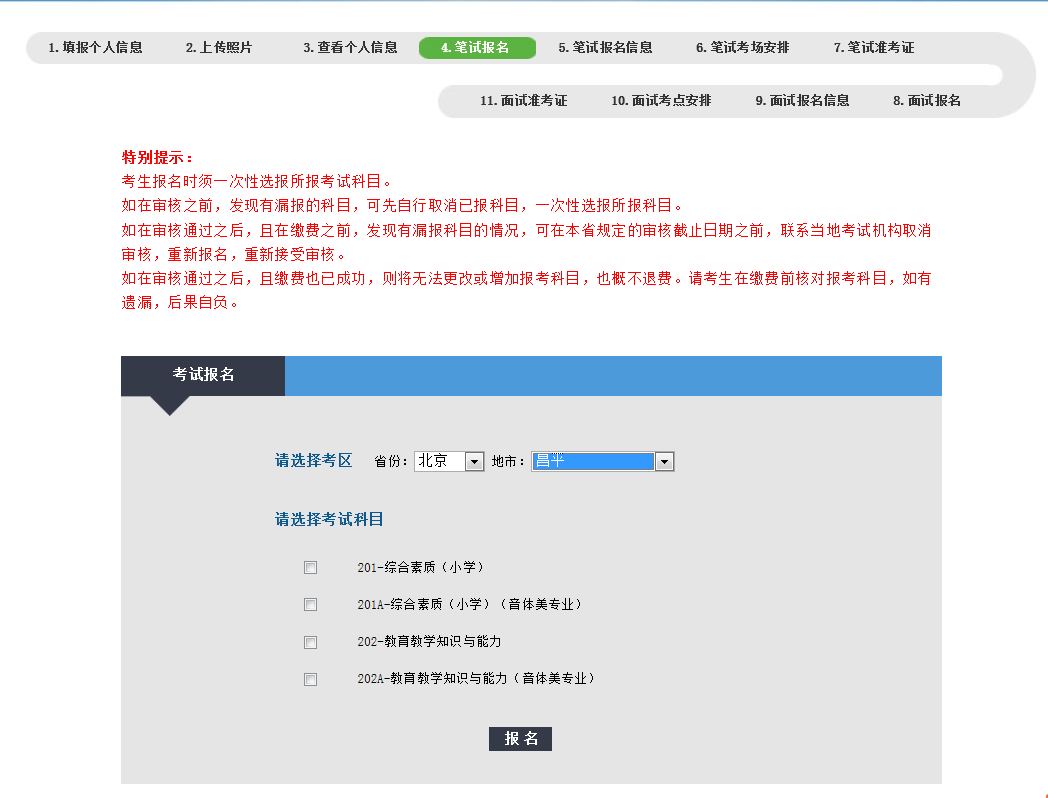Click the 地市 dropdown arrow button
Screen dimensions: 1048x798
click(664, 461)
